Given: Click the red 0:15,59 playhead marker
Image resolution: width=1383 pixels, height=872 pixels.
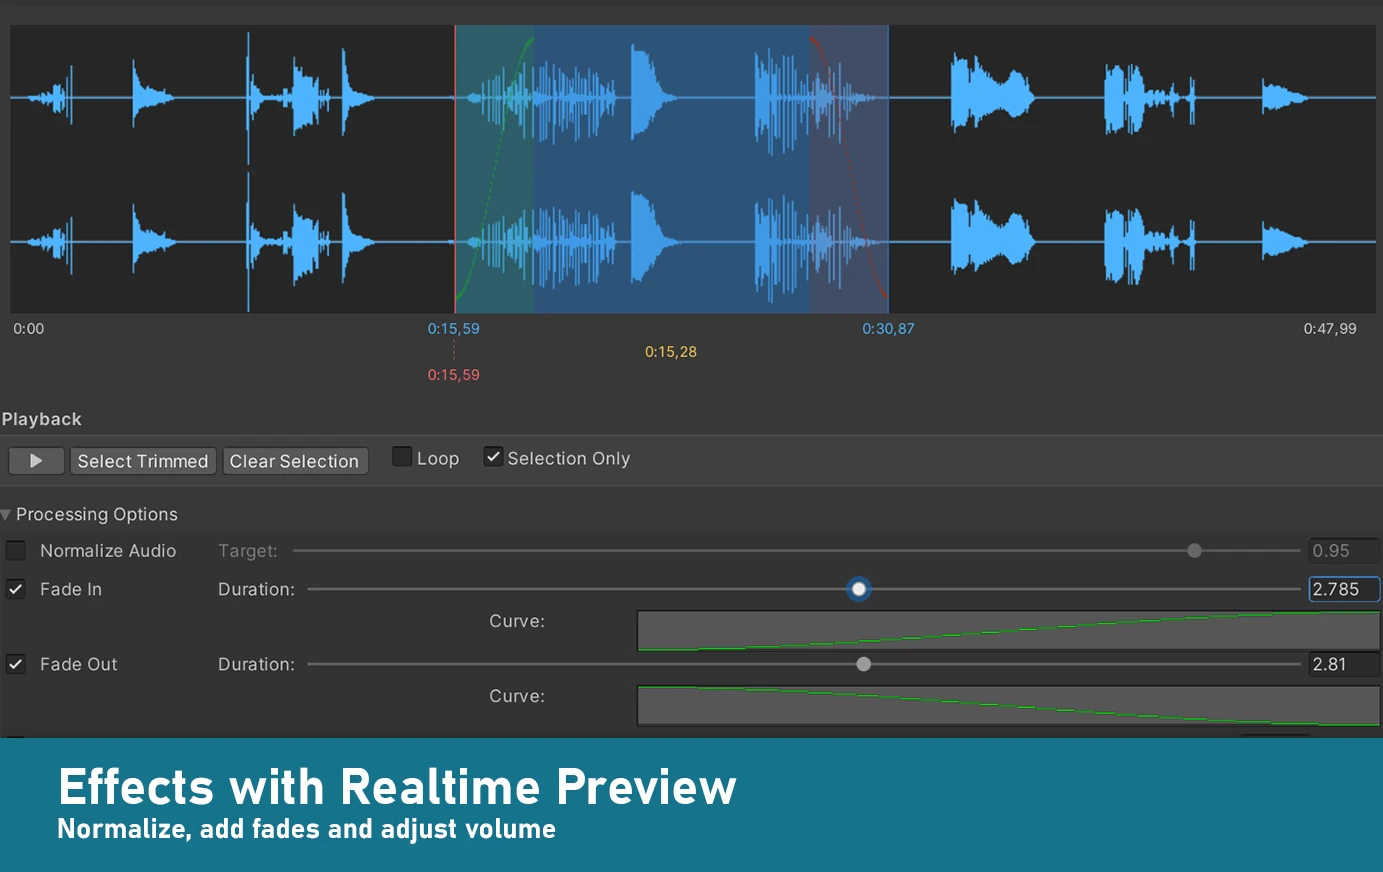Looking at the screenshot, I should coord(454,375).
